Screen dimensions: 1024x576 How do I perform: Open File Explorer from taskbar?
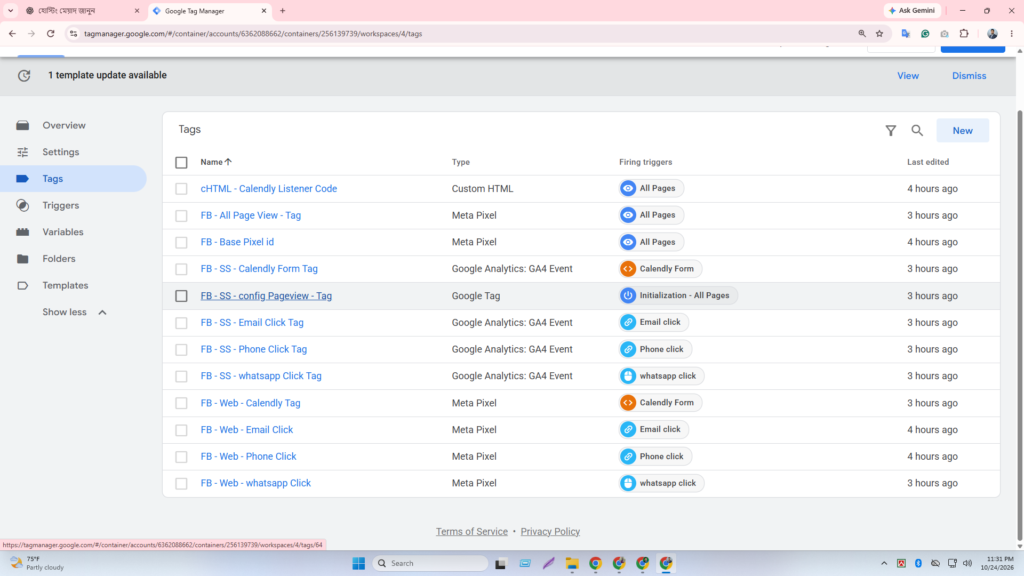click(572, 563)
